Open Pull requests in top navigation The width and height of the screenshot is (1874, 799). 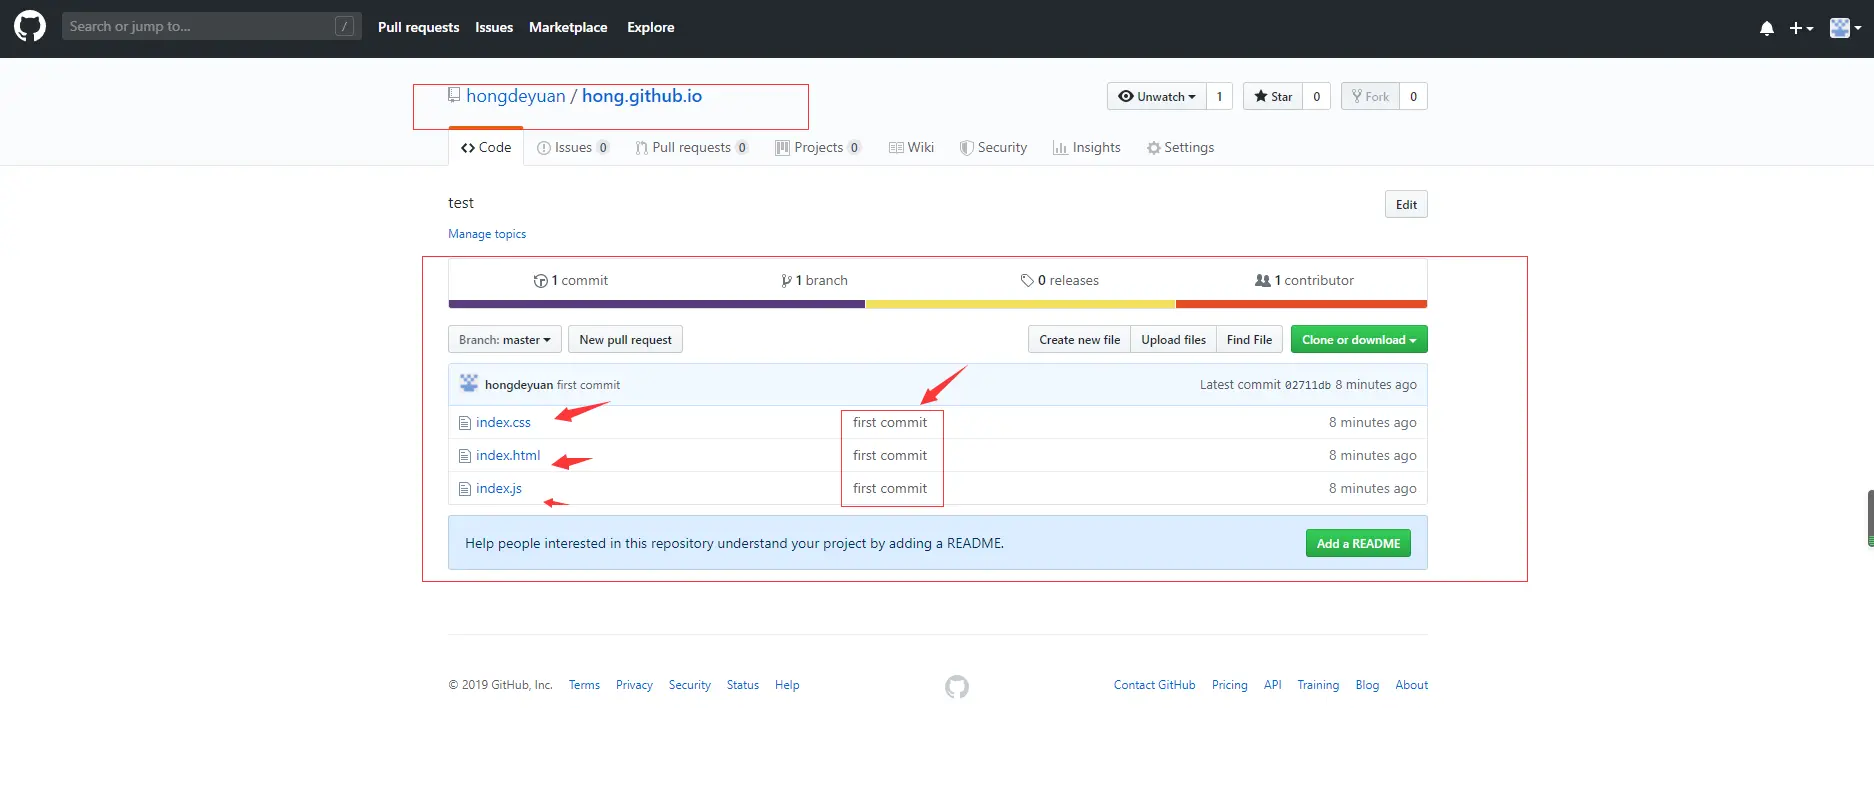point(418,27)
